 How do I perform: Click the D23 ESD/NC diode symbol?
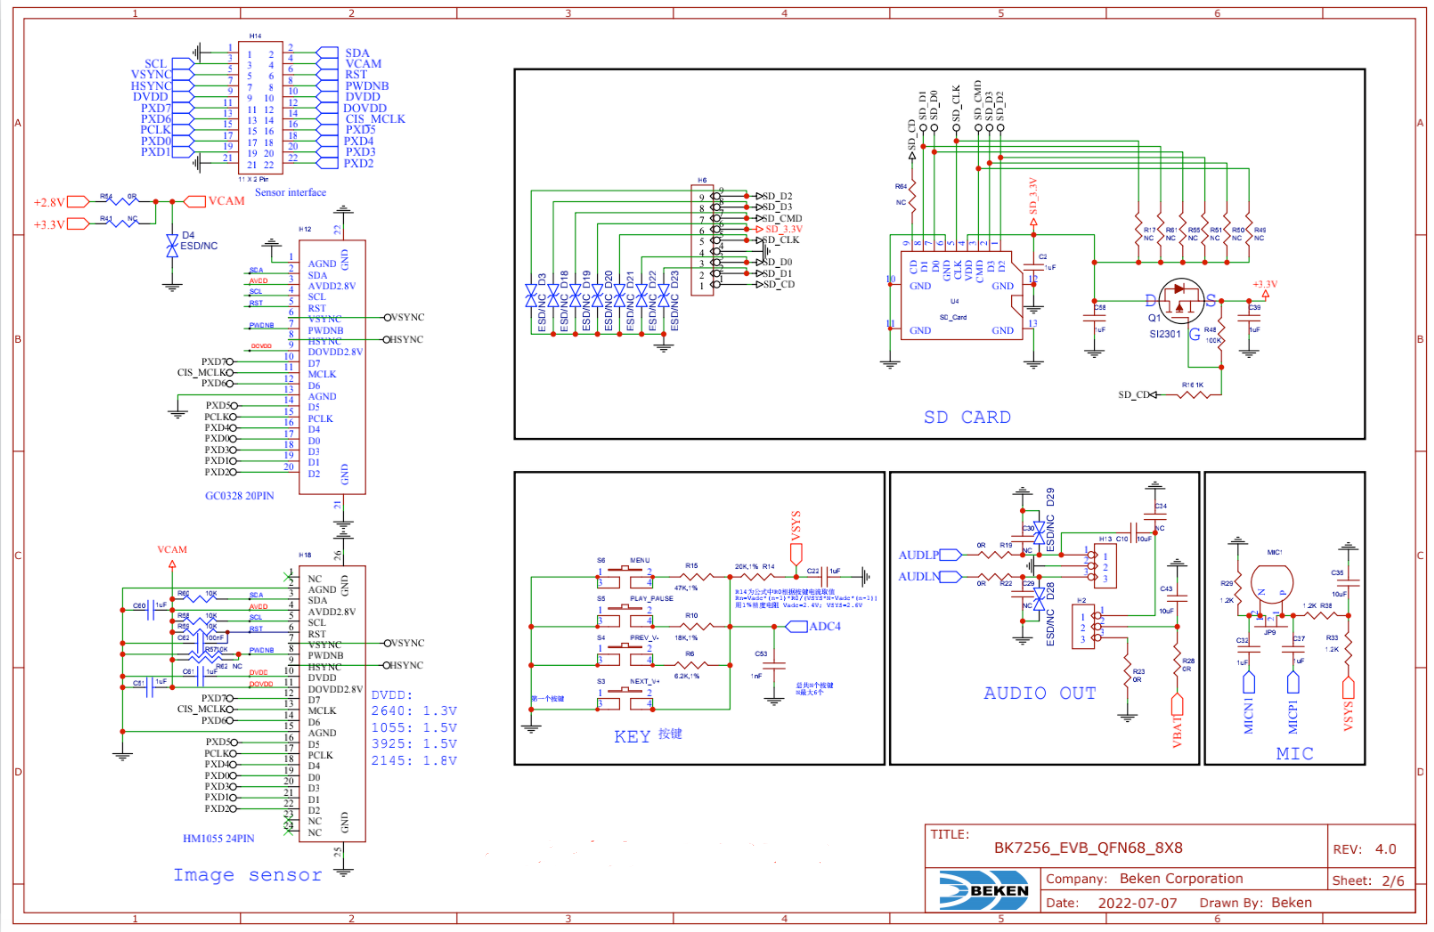663,296
